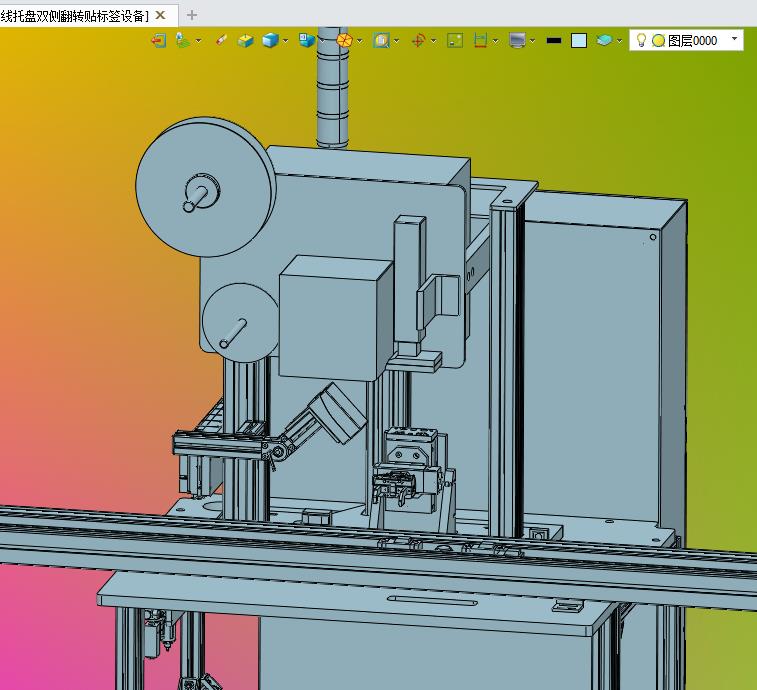Expand the zoom options dropdown arrow
Screen dimensions: 757x690
pyautogui.click(x=396, y=41)
